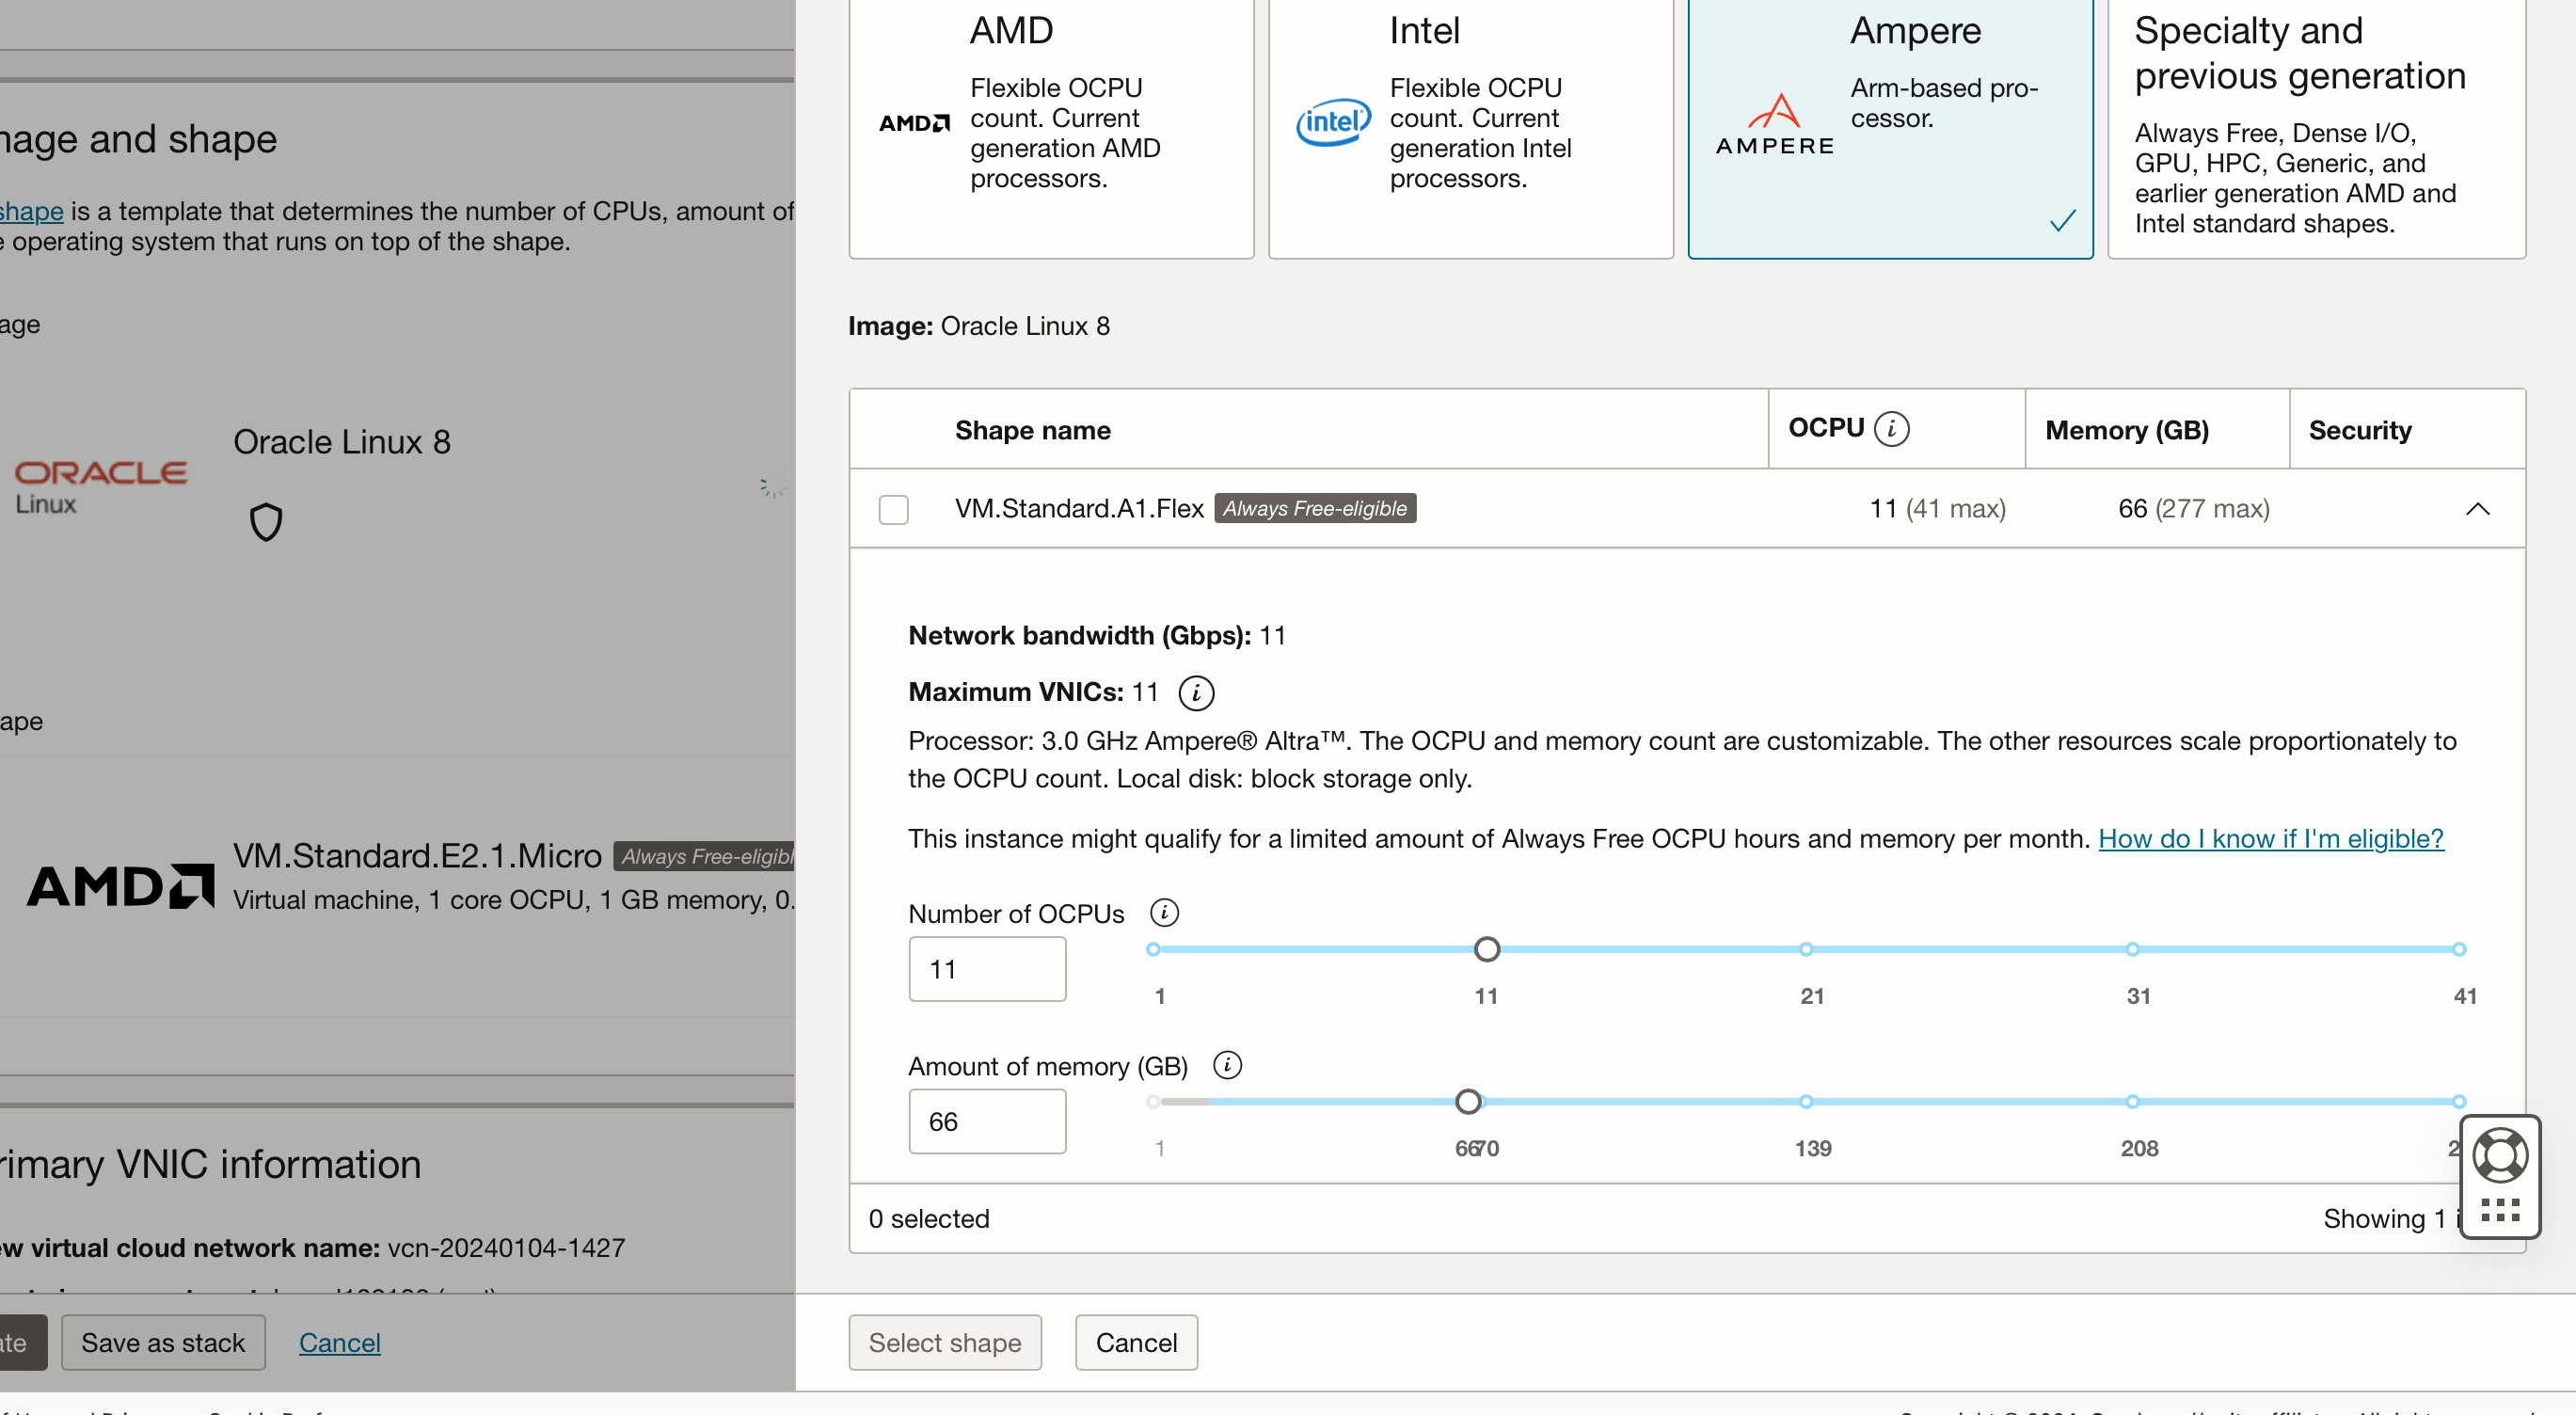Click the Ampere selected checkmark icon
The height and width of the screenshot is (1415, 2576).
coord(2063,220)
